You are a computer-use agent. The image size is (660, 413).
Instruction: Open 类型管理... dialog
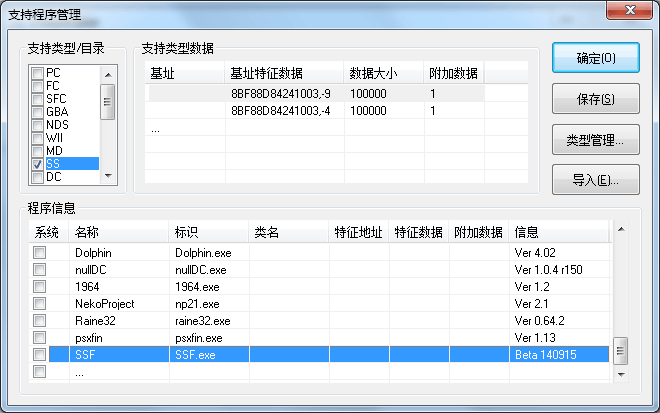tap(595, 140)
